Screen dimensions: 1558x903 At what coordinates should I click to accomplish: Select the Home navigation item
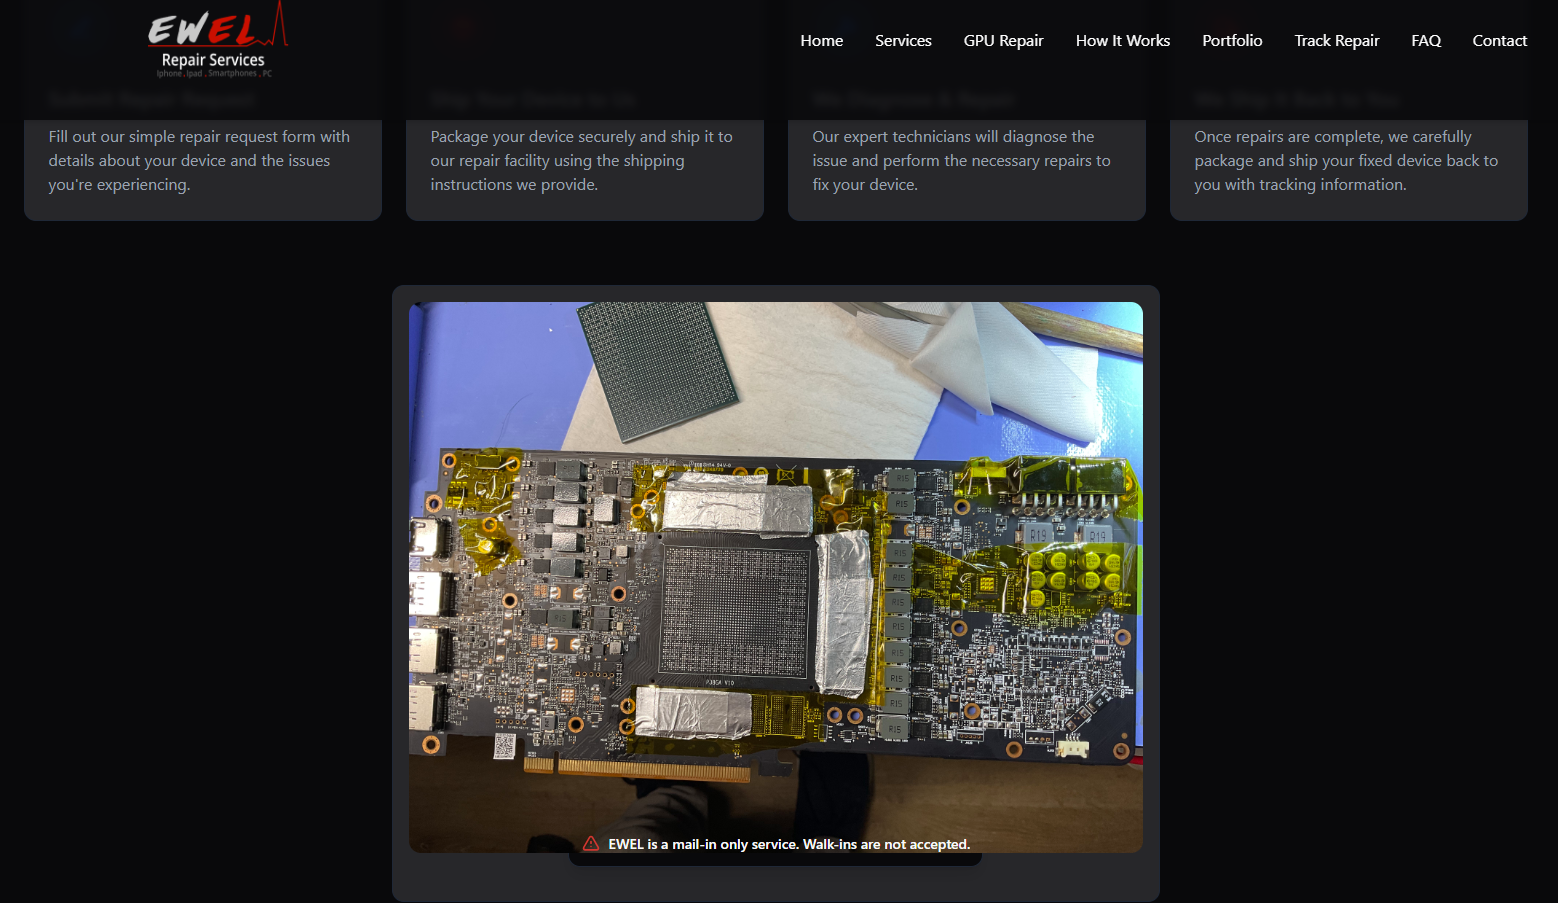point(821,40)
